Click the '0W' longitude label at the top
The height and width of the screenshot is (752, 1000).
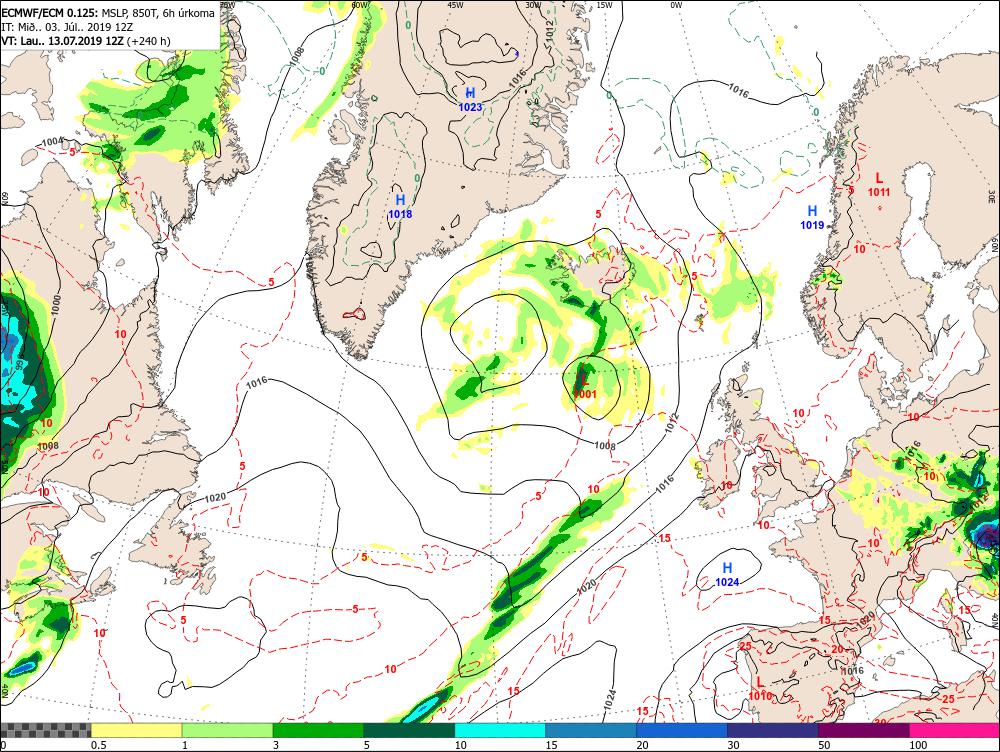[676, 5]
